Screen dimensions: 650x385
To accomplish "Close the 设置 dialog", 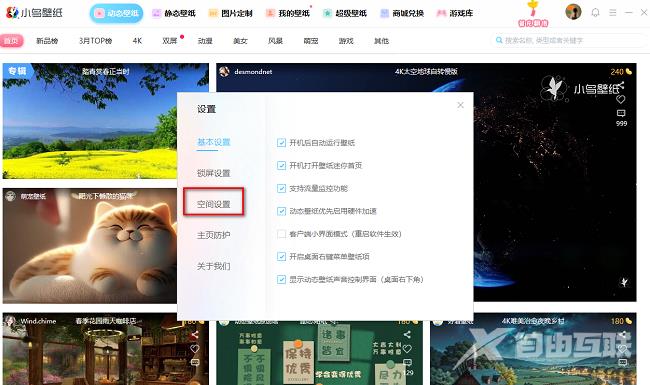I will [x=460, y=105].
